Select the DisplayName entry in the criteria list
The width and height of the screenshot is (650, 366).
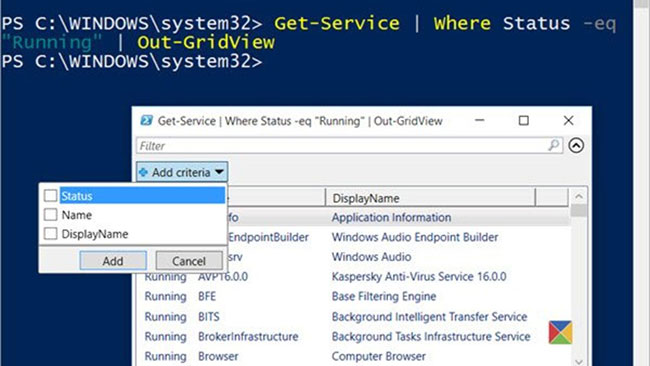[95, 234]
